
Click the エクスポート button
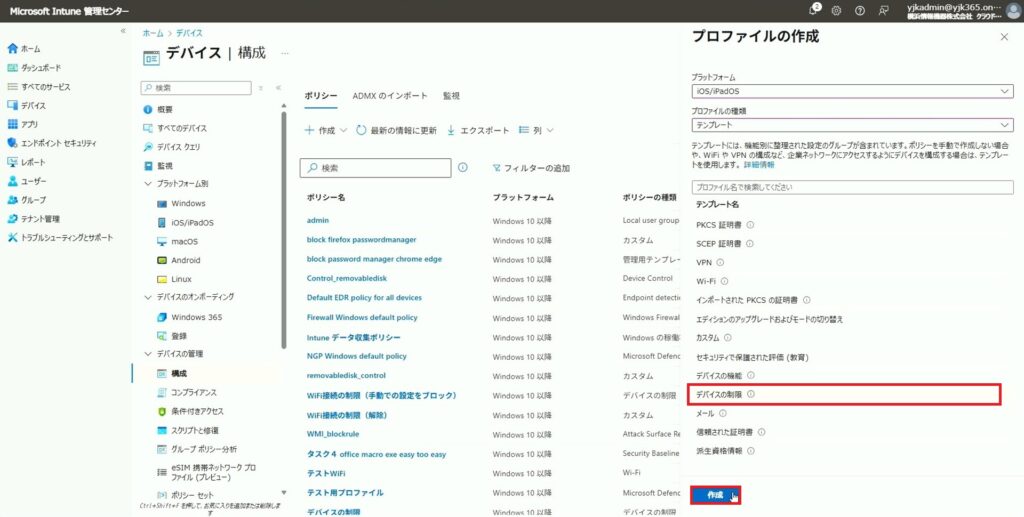point(478,131)
